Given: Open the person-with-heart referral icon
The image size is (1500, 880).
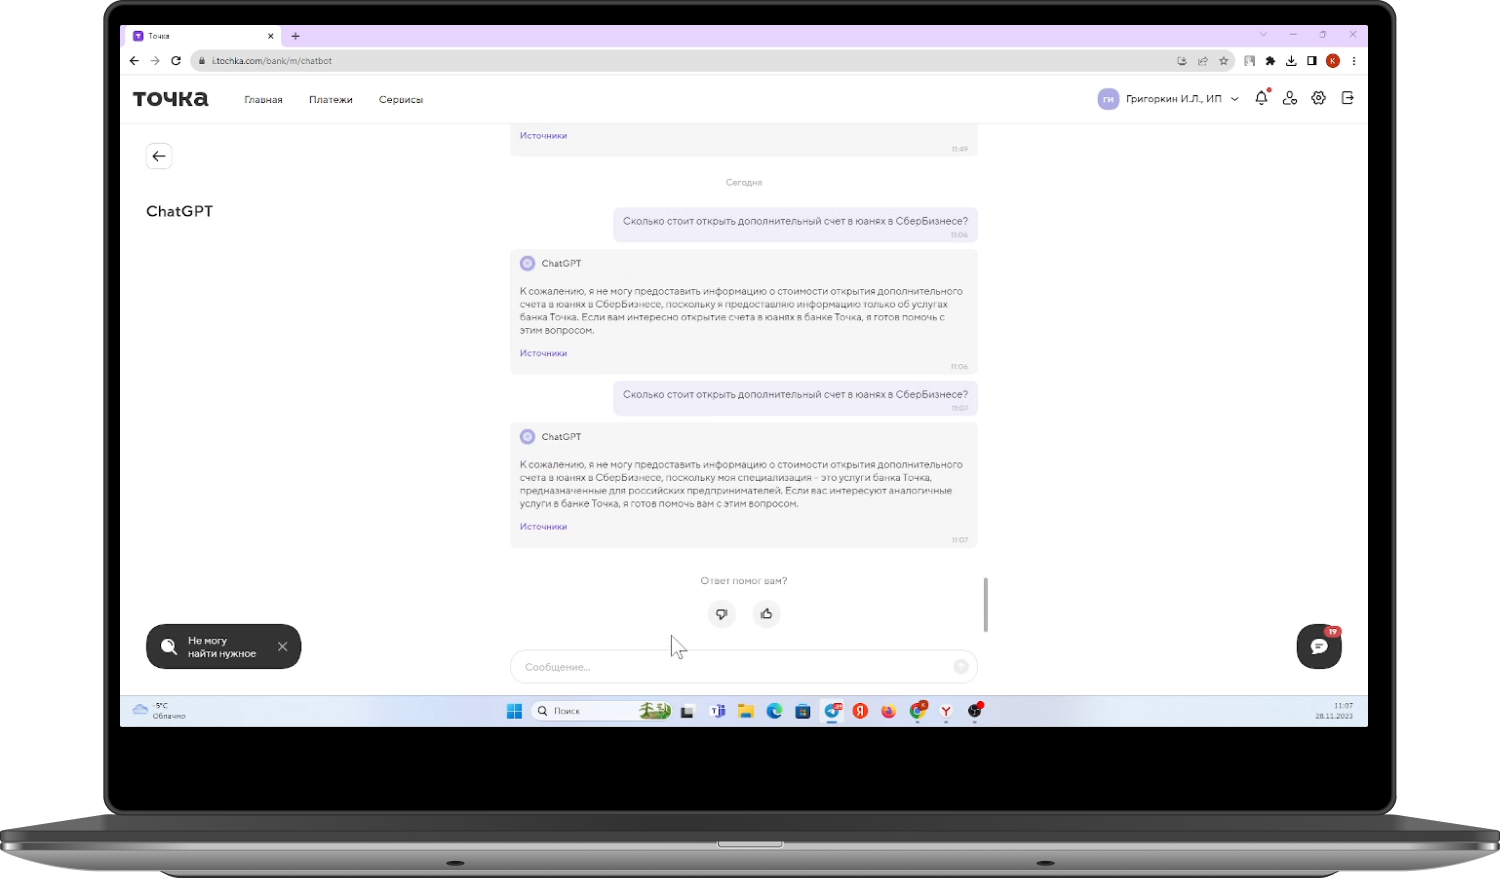Looking at the screenshot, I should [1290, 98].
